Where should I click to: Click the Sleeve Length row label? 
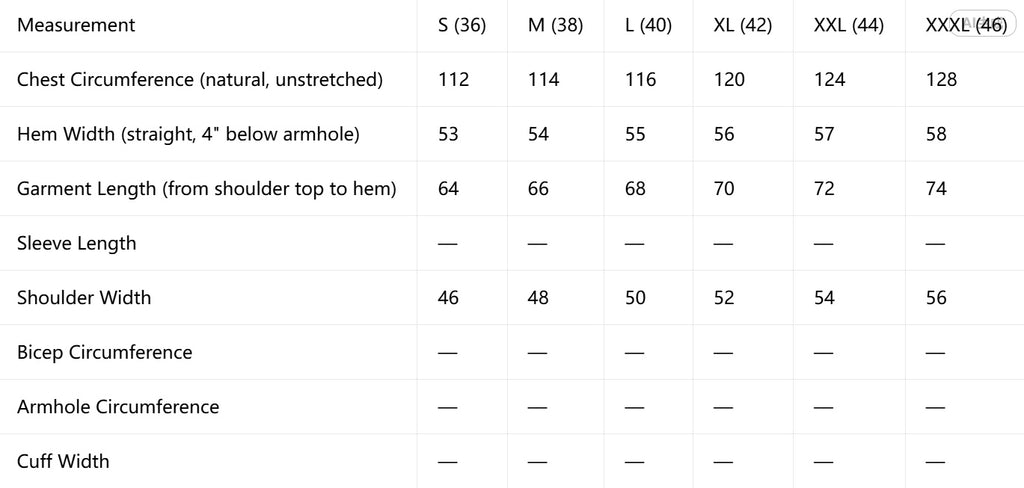coord(76,243)
